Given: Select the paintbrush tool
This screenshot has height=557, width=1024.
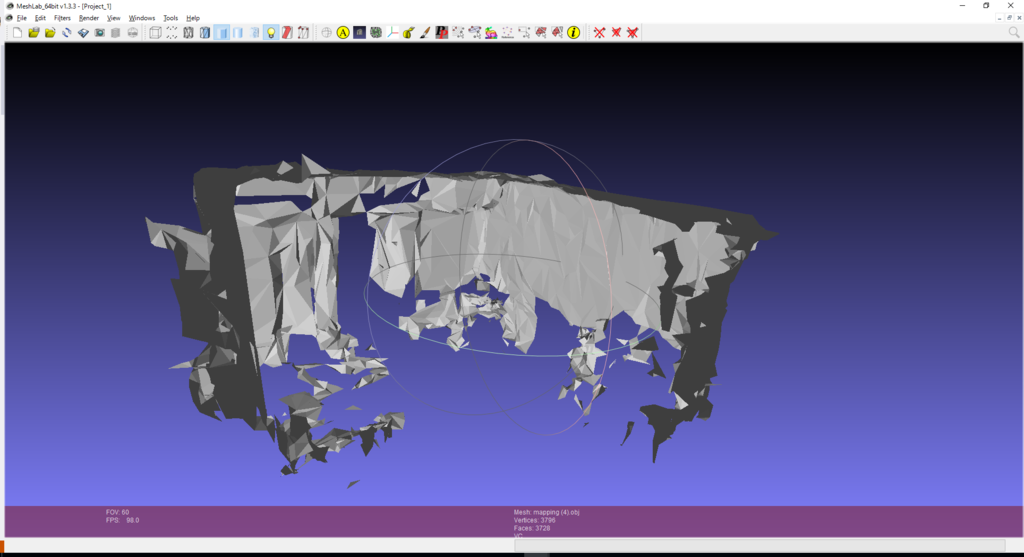Looking at the screenshot, I should point(425,33).
